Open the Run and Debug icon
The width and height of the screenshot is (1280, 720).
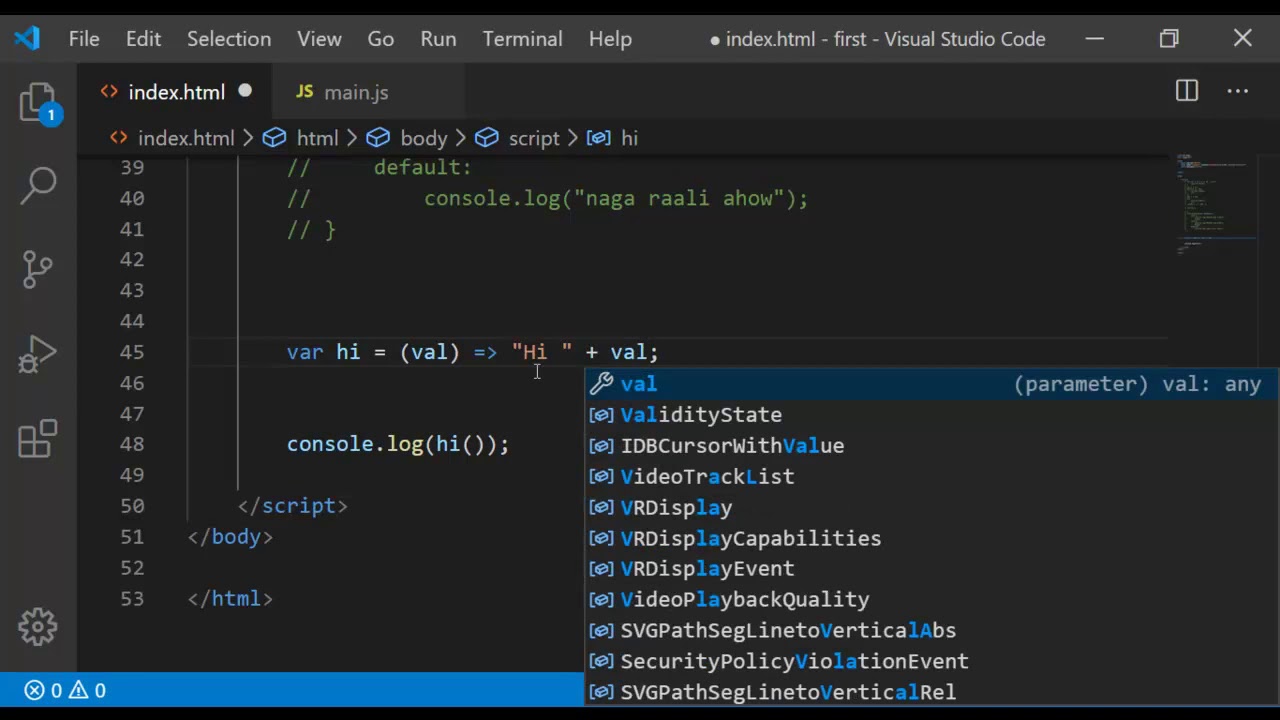38,354
